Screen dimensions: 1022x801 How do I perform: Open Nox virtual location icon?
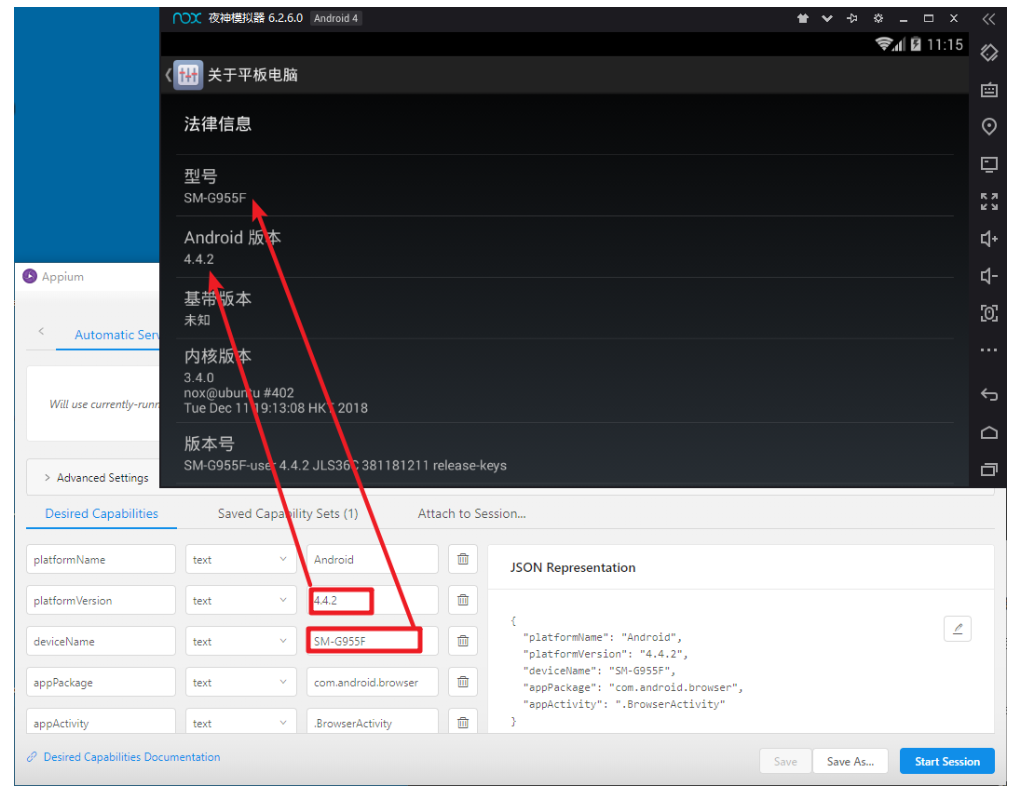[989, 126]
